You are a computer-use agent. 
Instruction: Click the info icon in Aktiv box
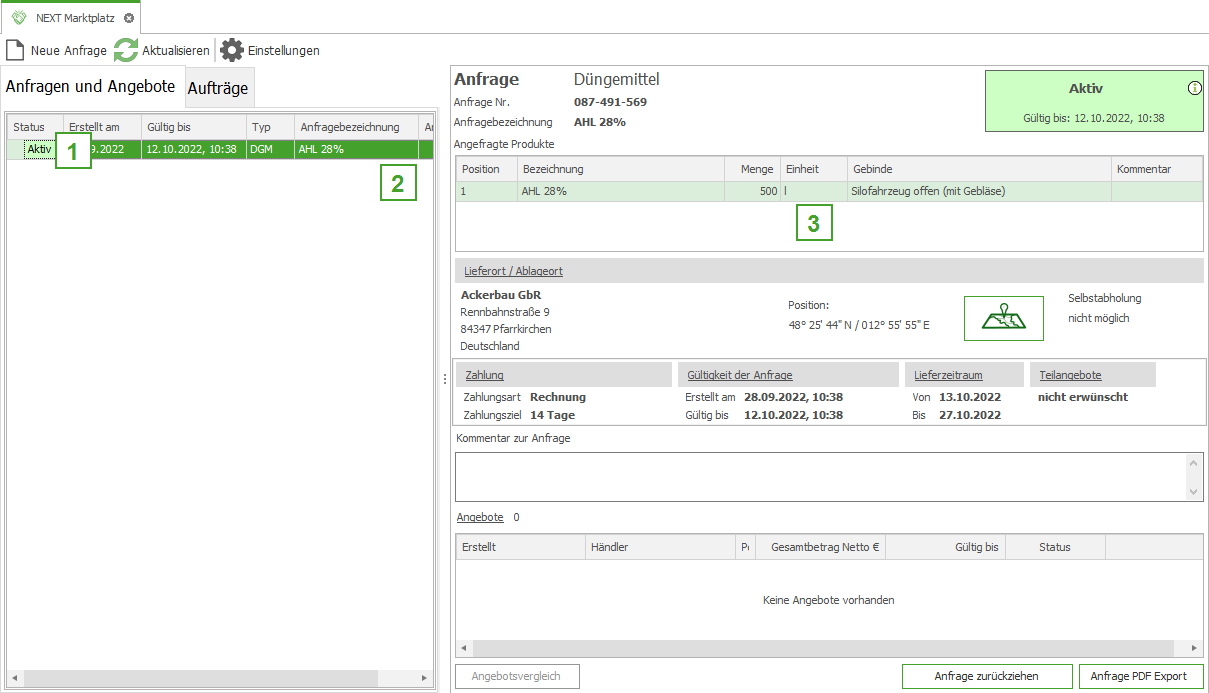1194,88
